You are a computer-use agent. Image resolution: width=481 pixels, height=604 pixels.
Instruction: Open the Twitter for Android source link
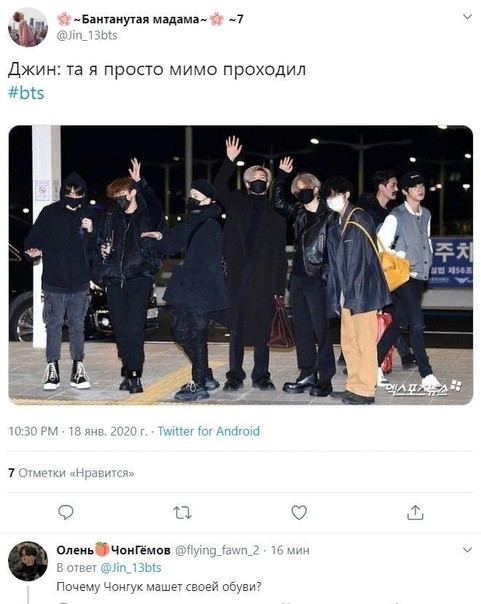[x=208, y=431]
